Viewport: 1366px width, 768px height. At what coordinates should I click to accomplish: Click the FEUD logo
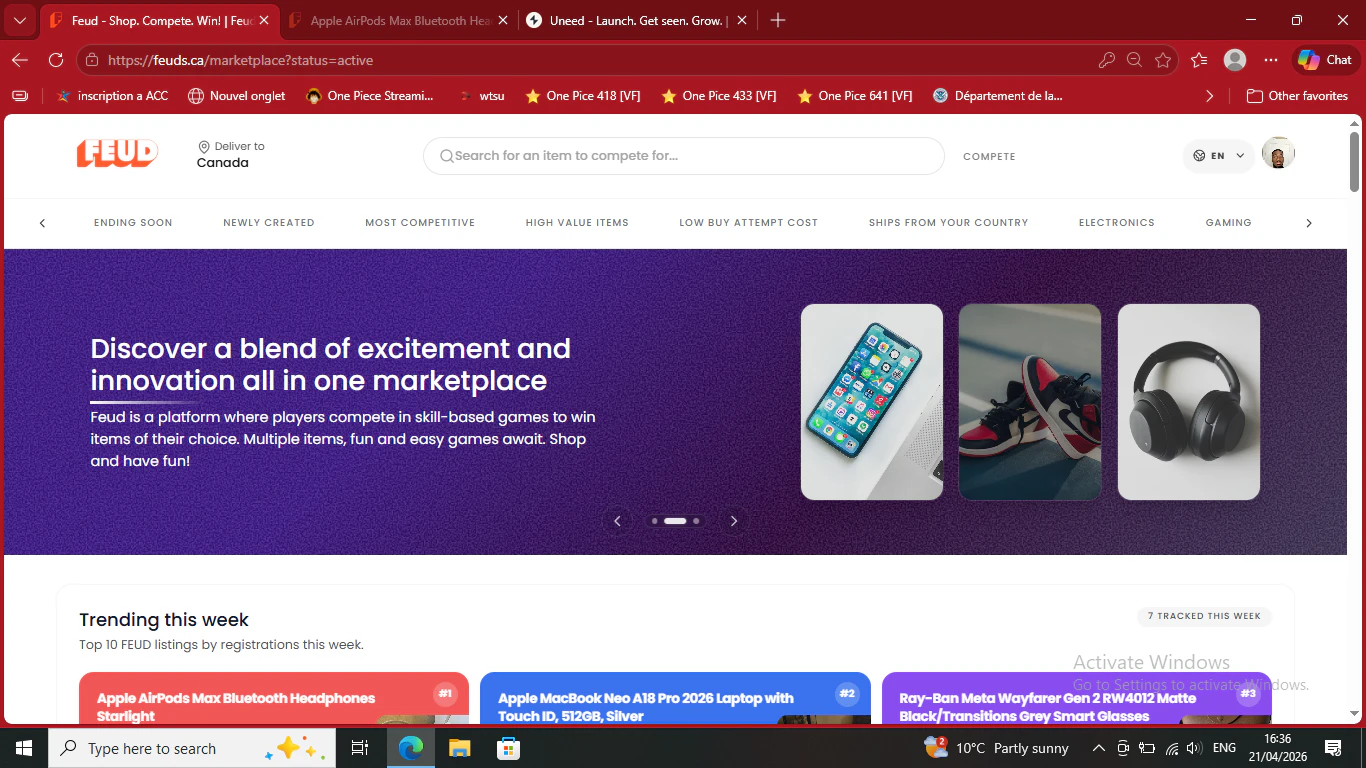tap(117, 153)
